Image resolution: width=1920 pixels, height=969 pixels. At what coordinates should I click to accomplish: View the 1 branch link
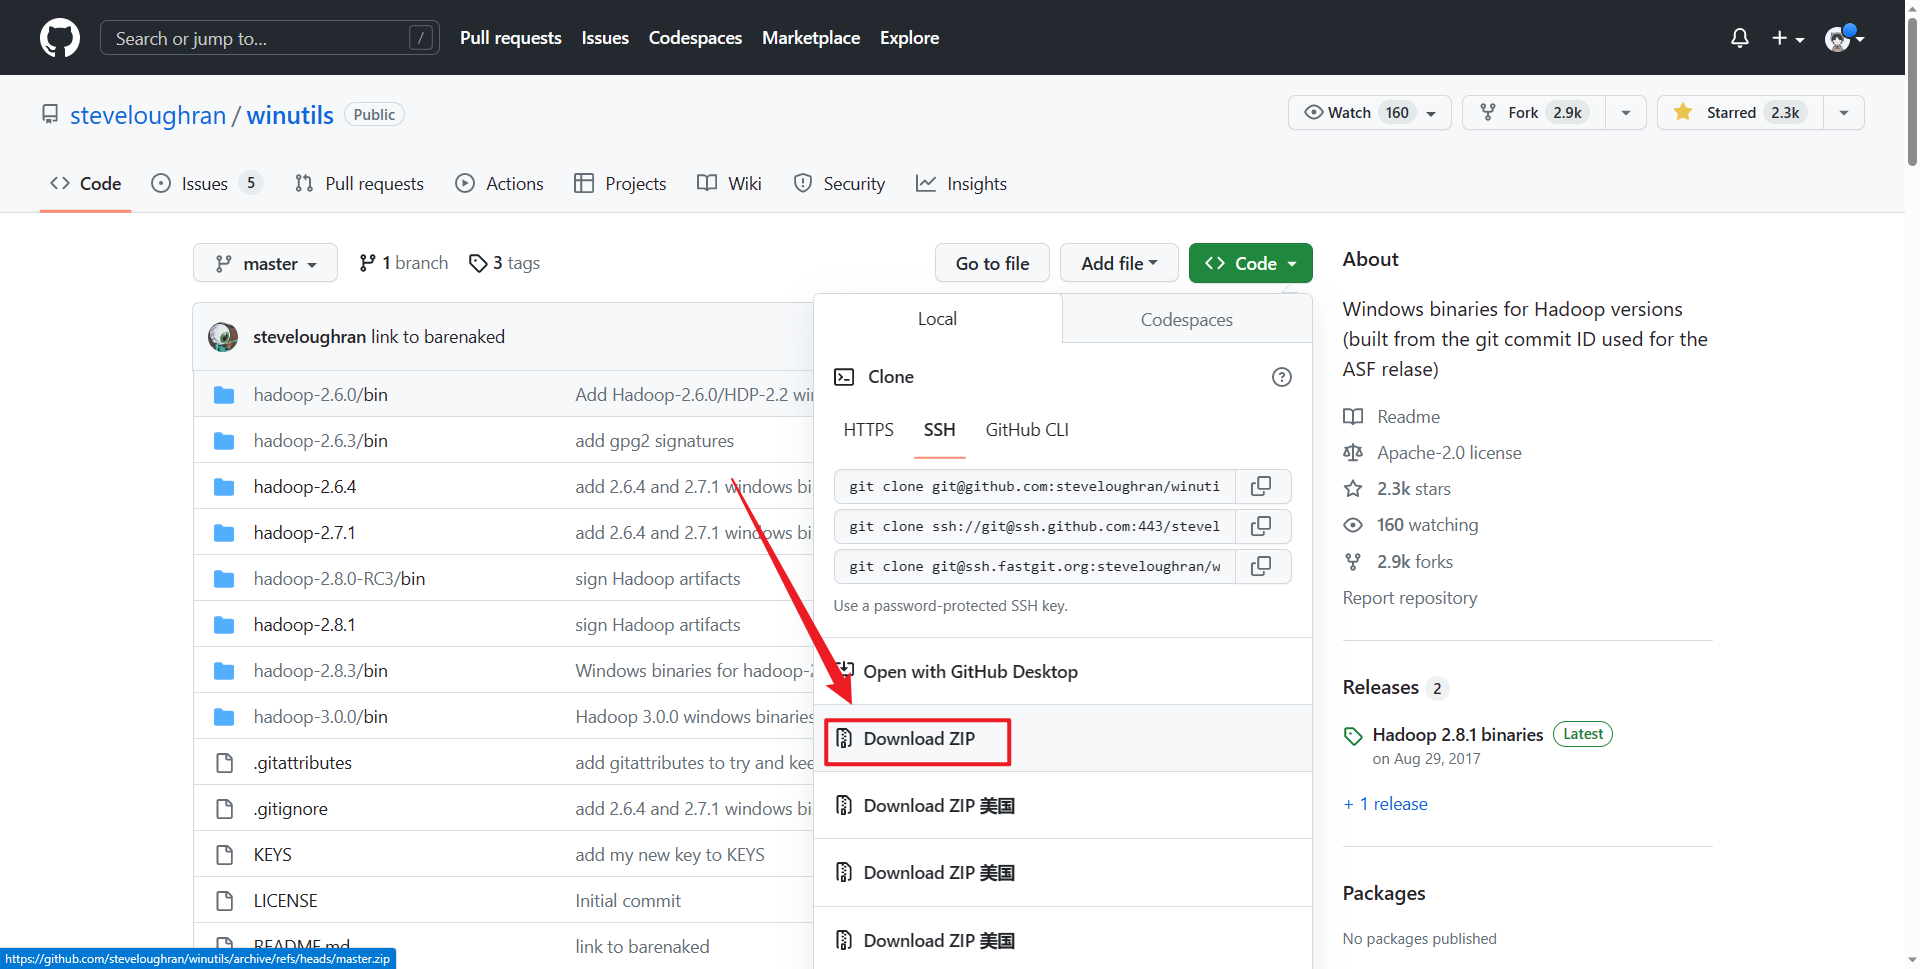coord(404,263)
